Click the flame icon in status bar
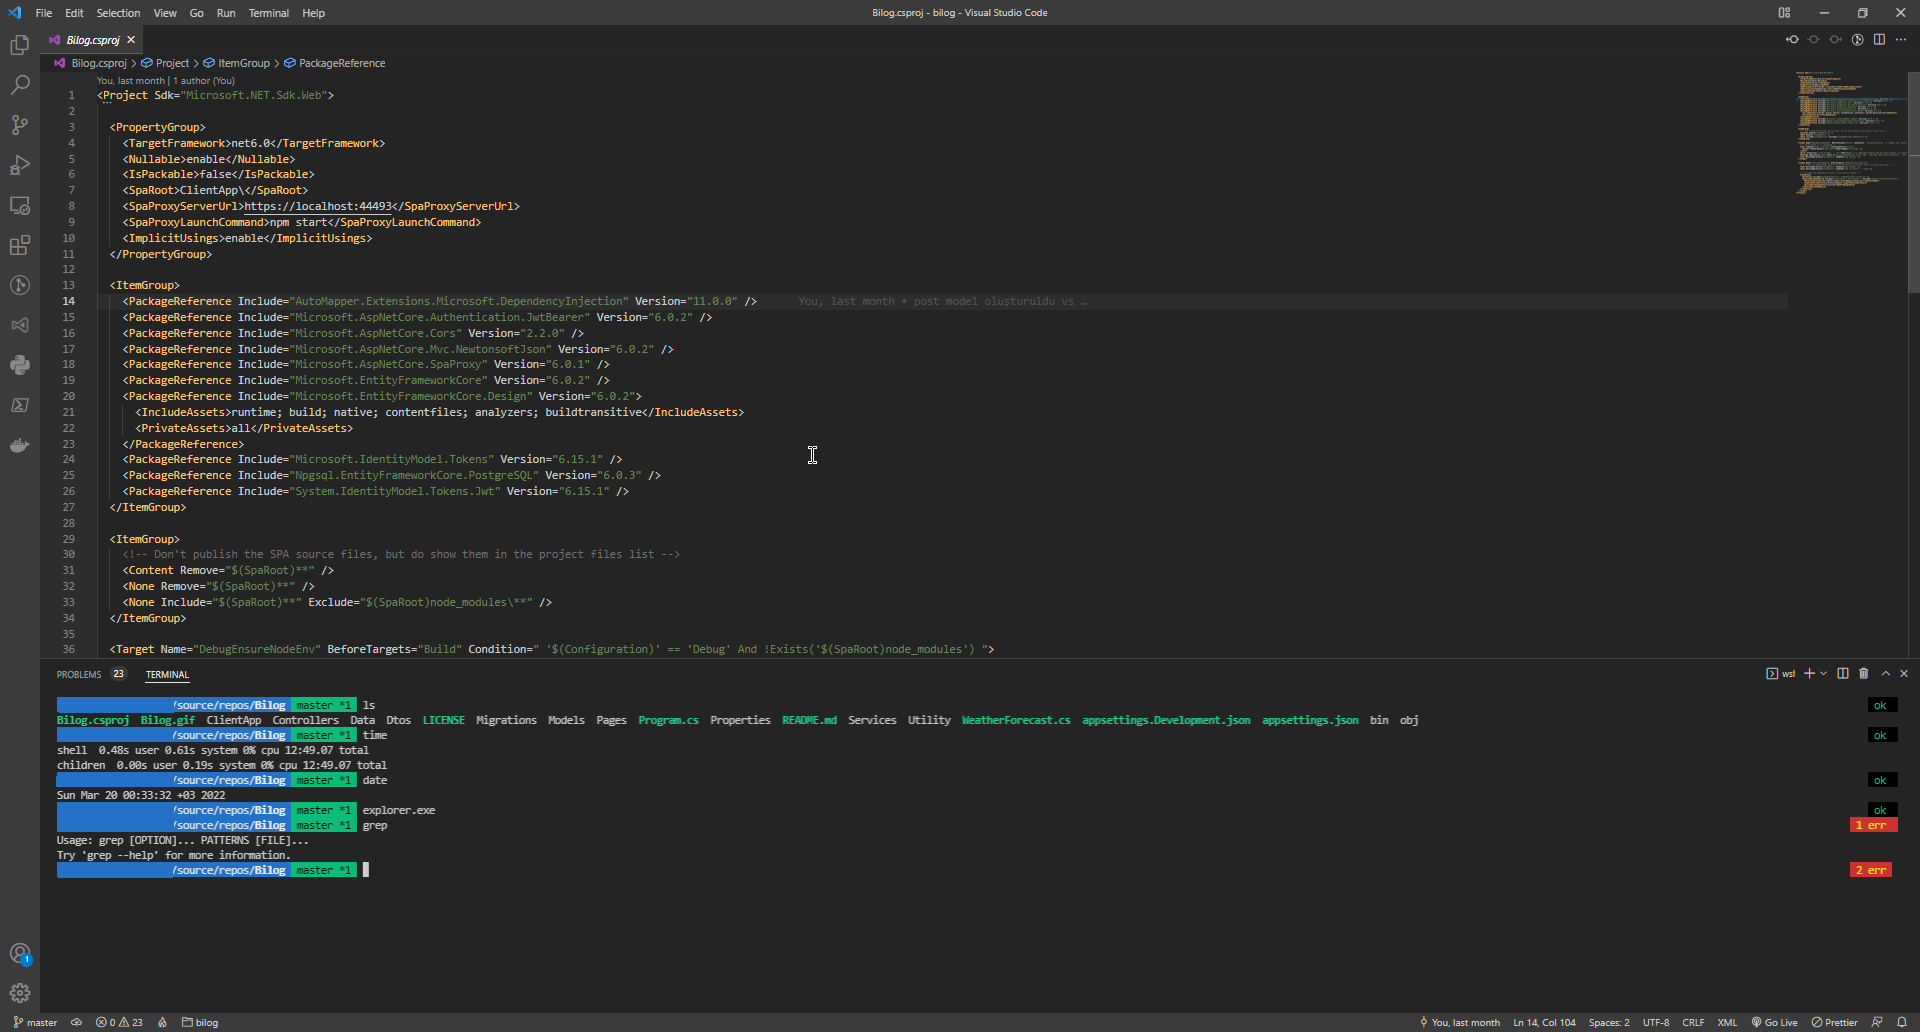 162,1022
